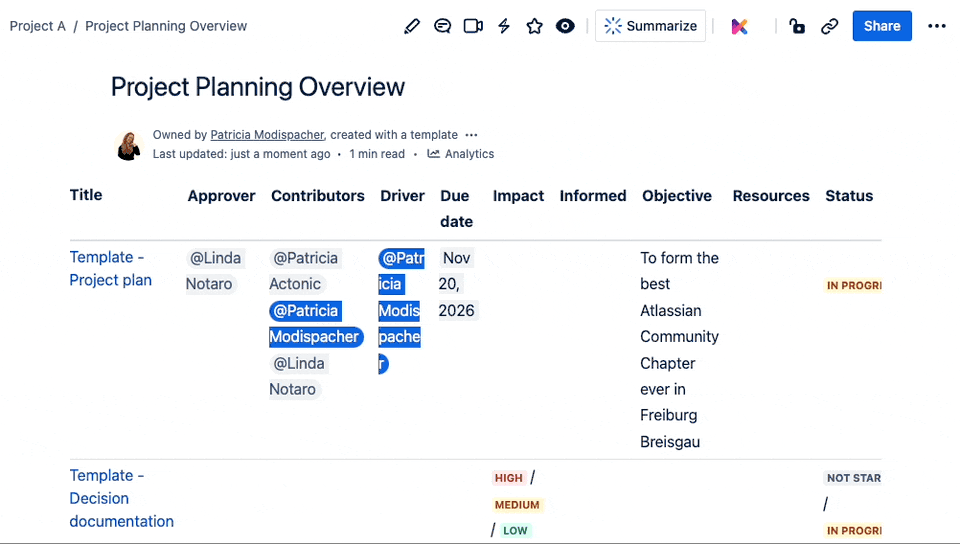
Task: Click NOT STARTED status in Decision documentation row
Action: click(x=853, y=478)
